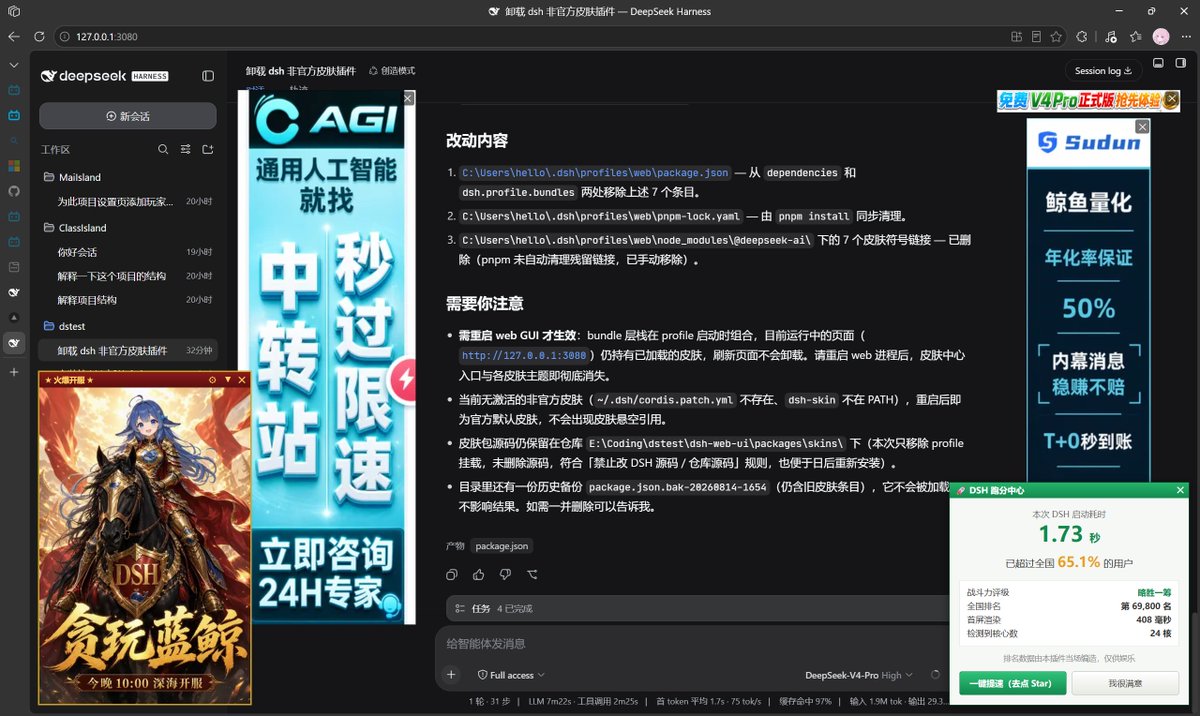Image resolution: width=1200 pixels, height=716 pixels.
Task: Close the DSH 跑分中心 popup
Action: tap(1181, 490)
